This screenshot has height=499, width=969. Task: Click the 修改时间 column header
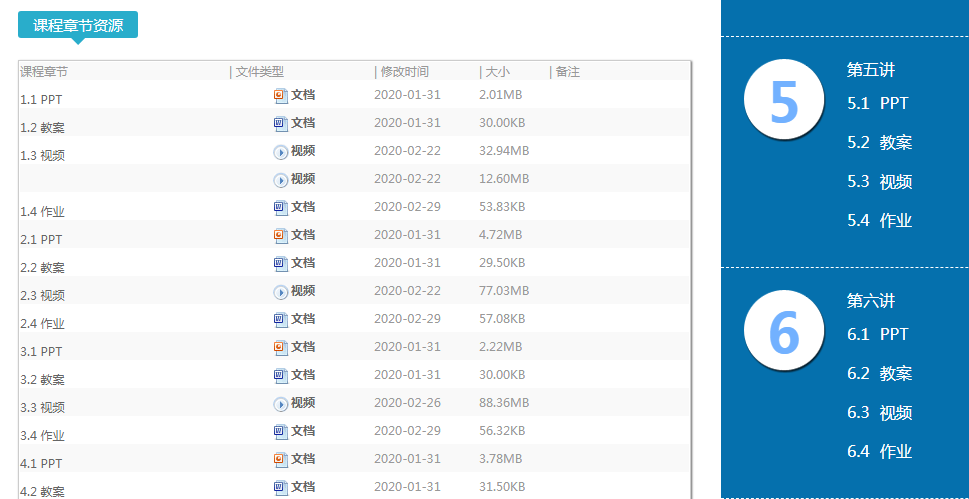point(404,72)
